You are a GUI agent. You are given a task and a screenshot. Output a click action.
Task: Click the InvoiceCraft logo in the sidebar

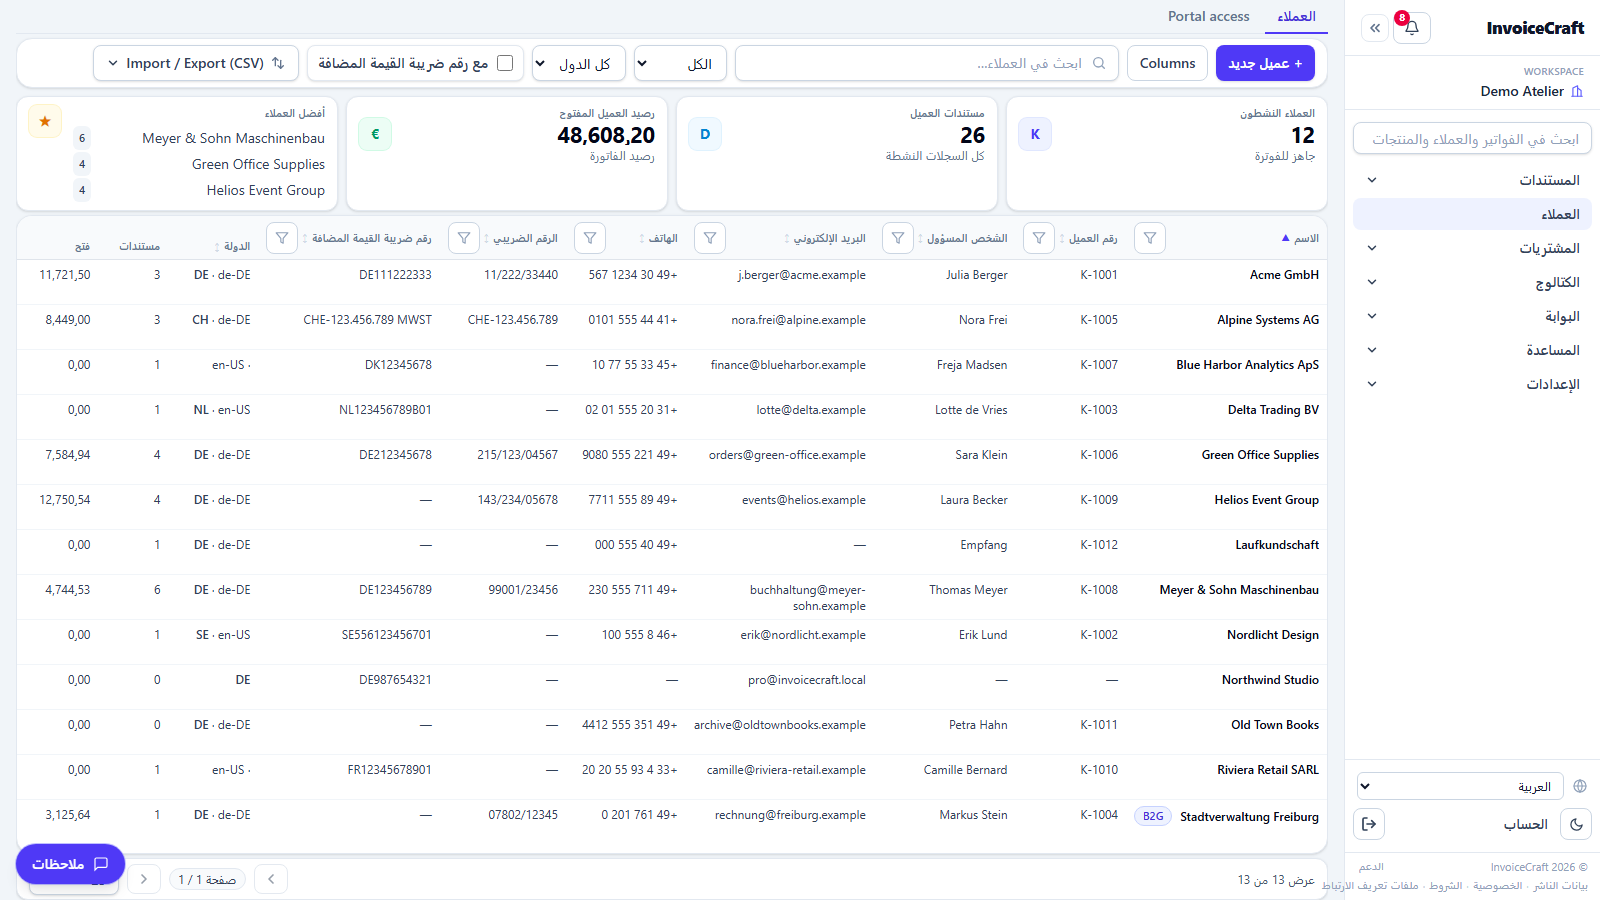tap(1535, 28)
